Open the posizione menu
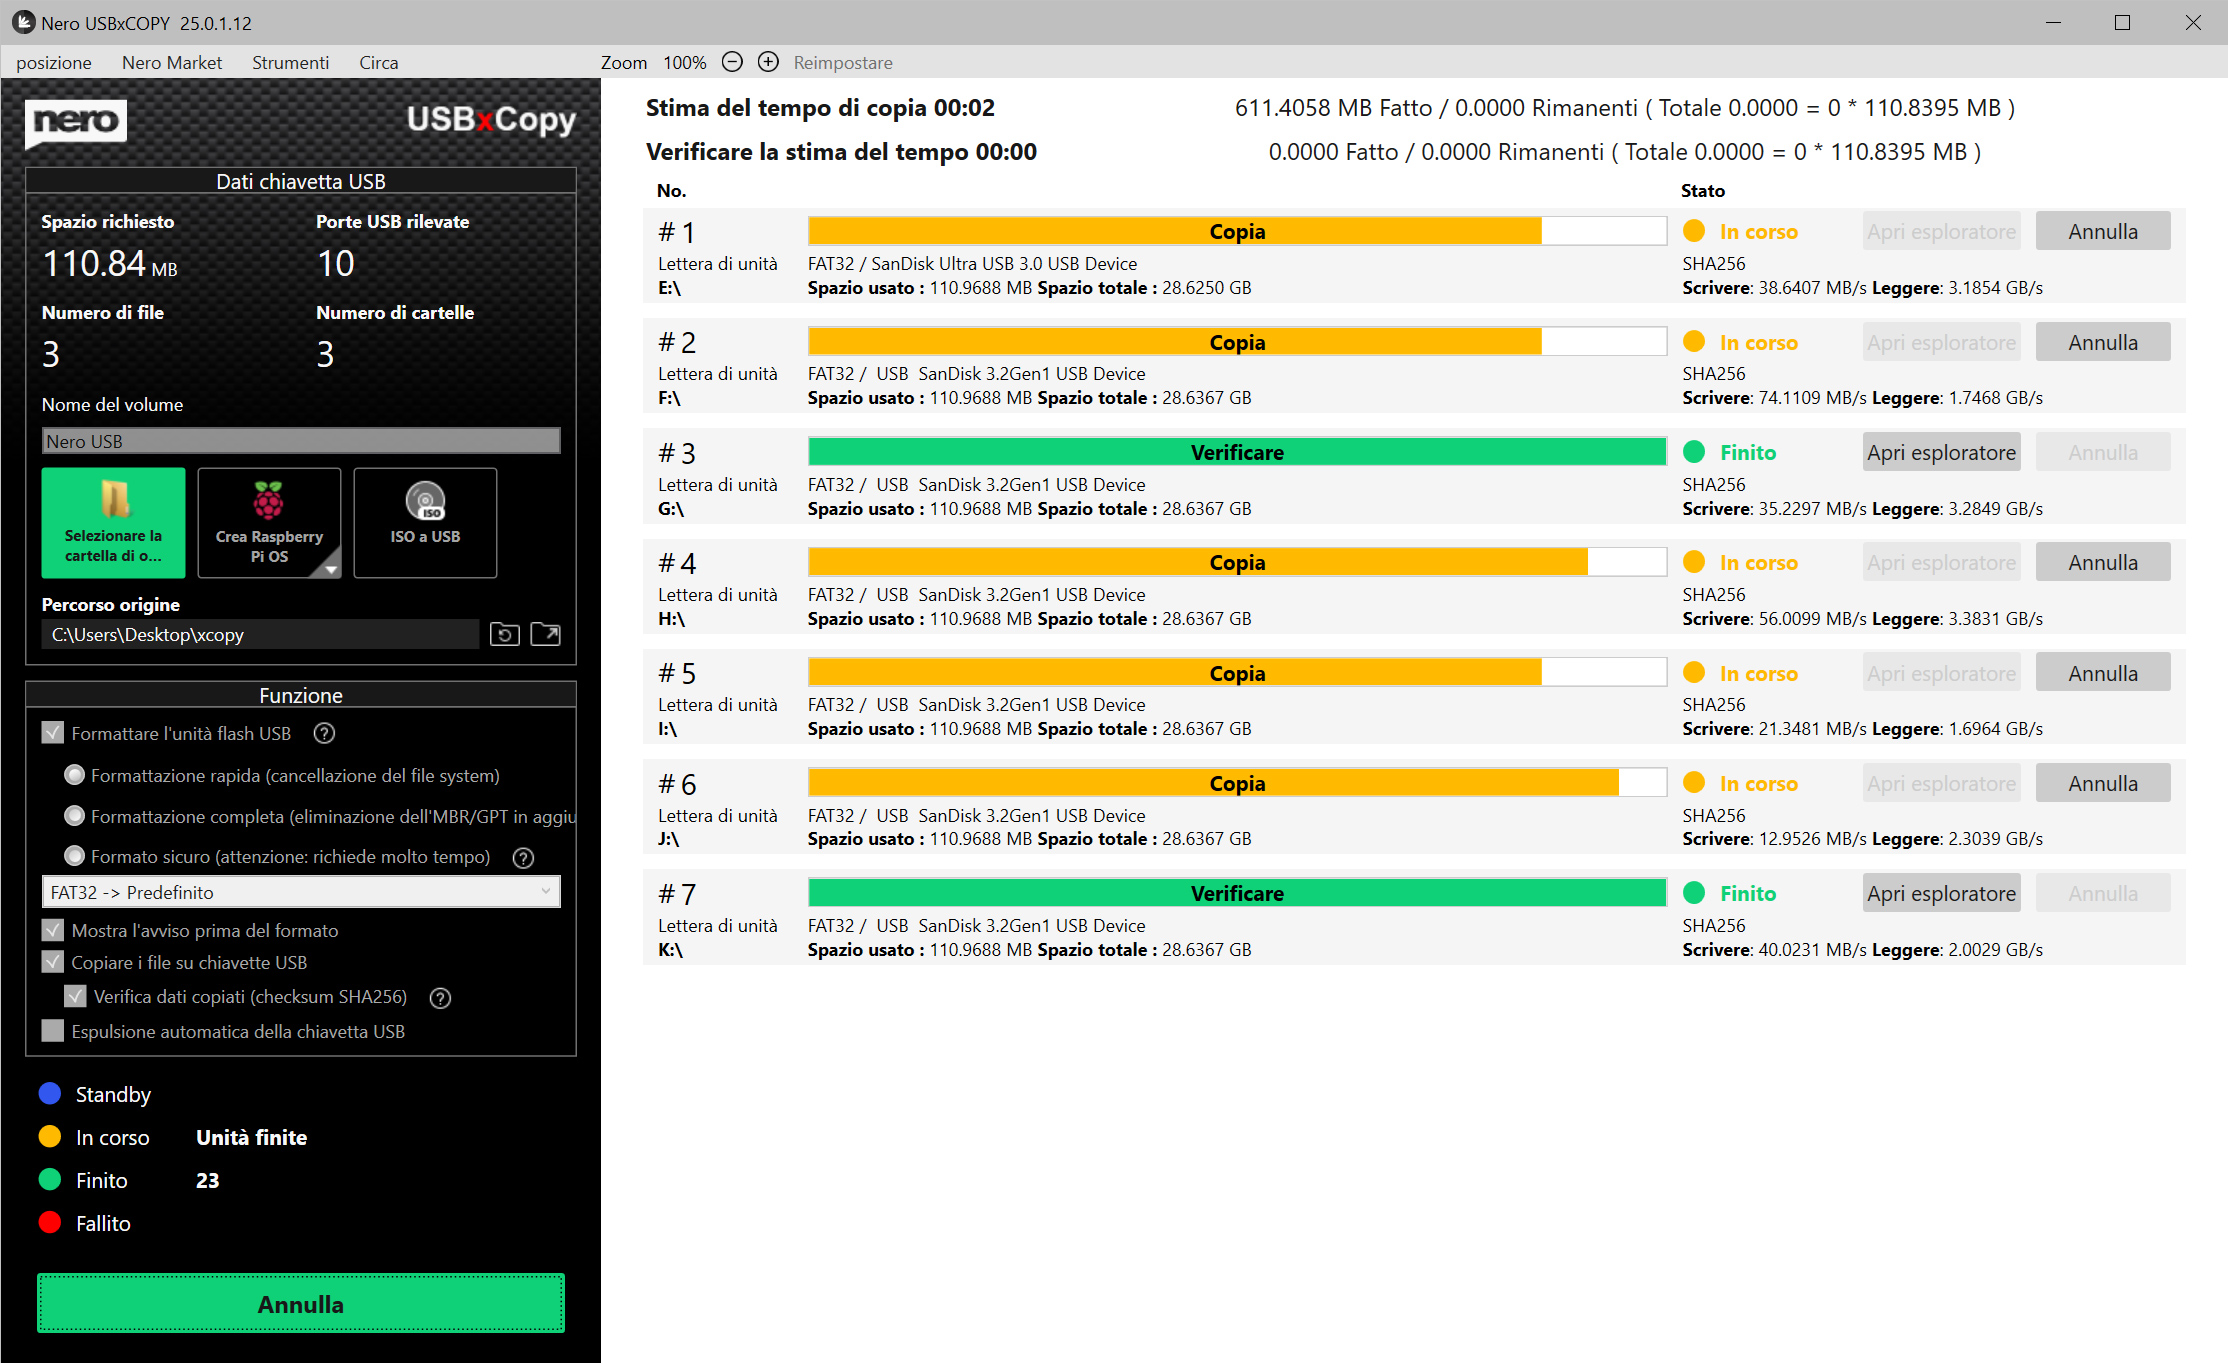The image size is (2228, 1363). pyautogui.click(x=54, y=62)
